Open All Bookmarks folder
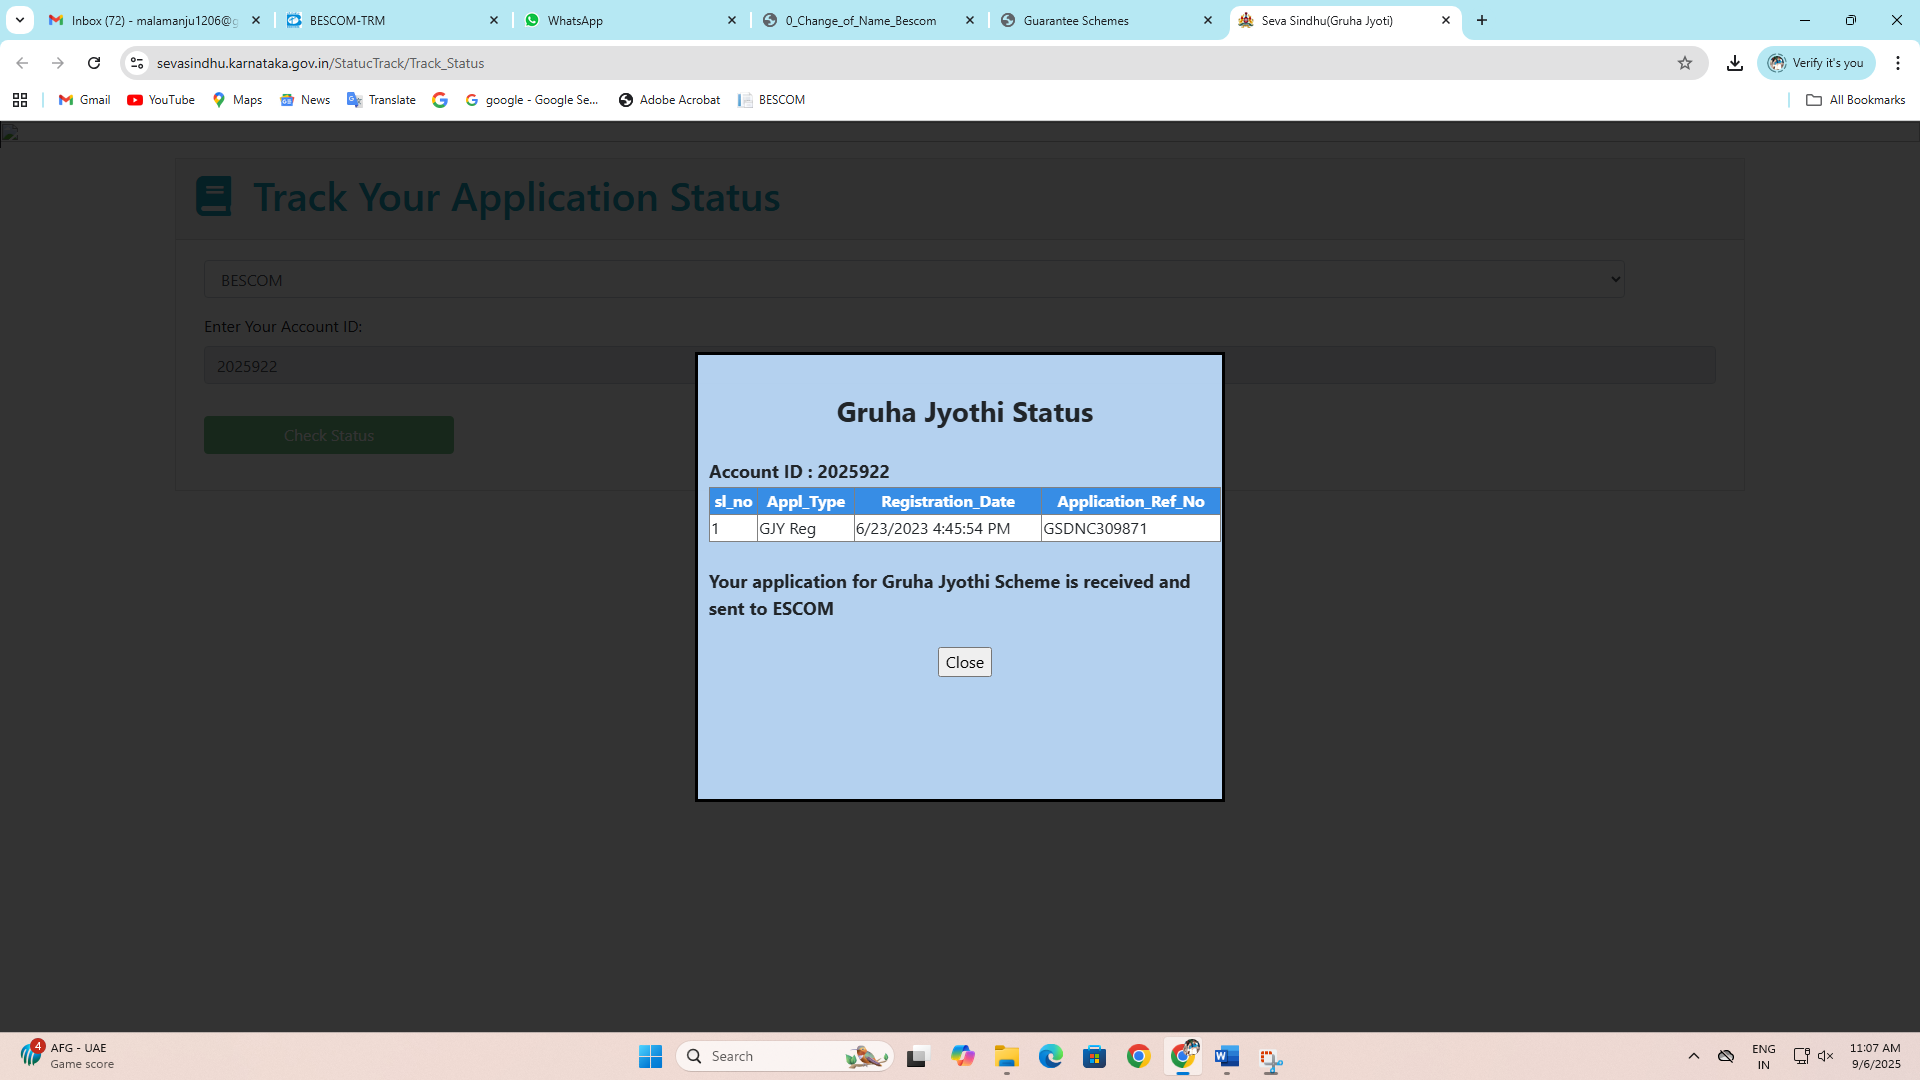This screenshot has height=1080, width=1920. (1855, 100)
